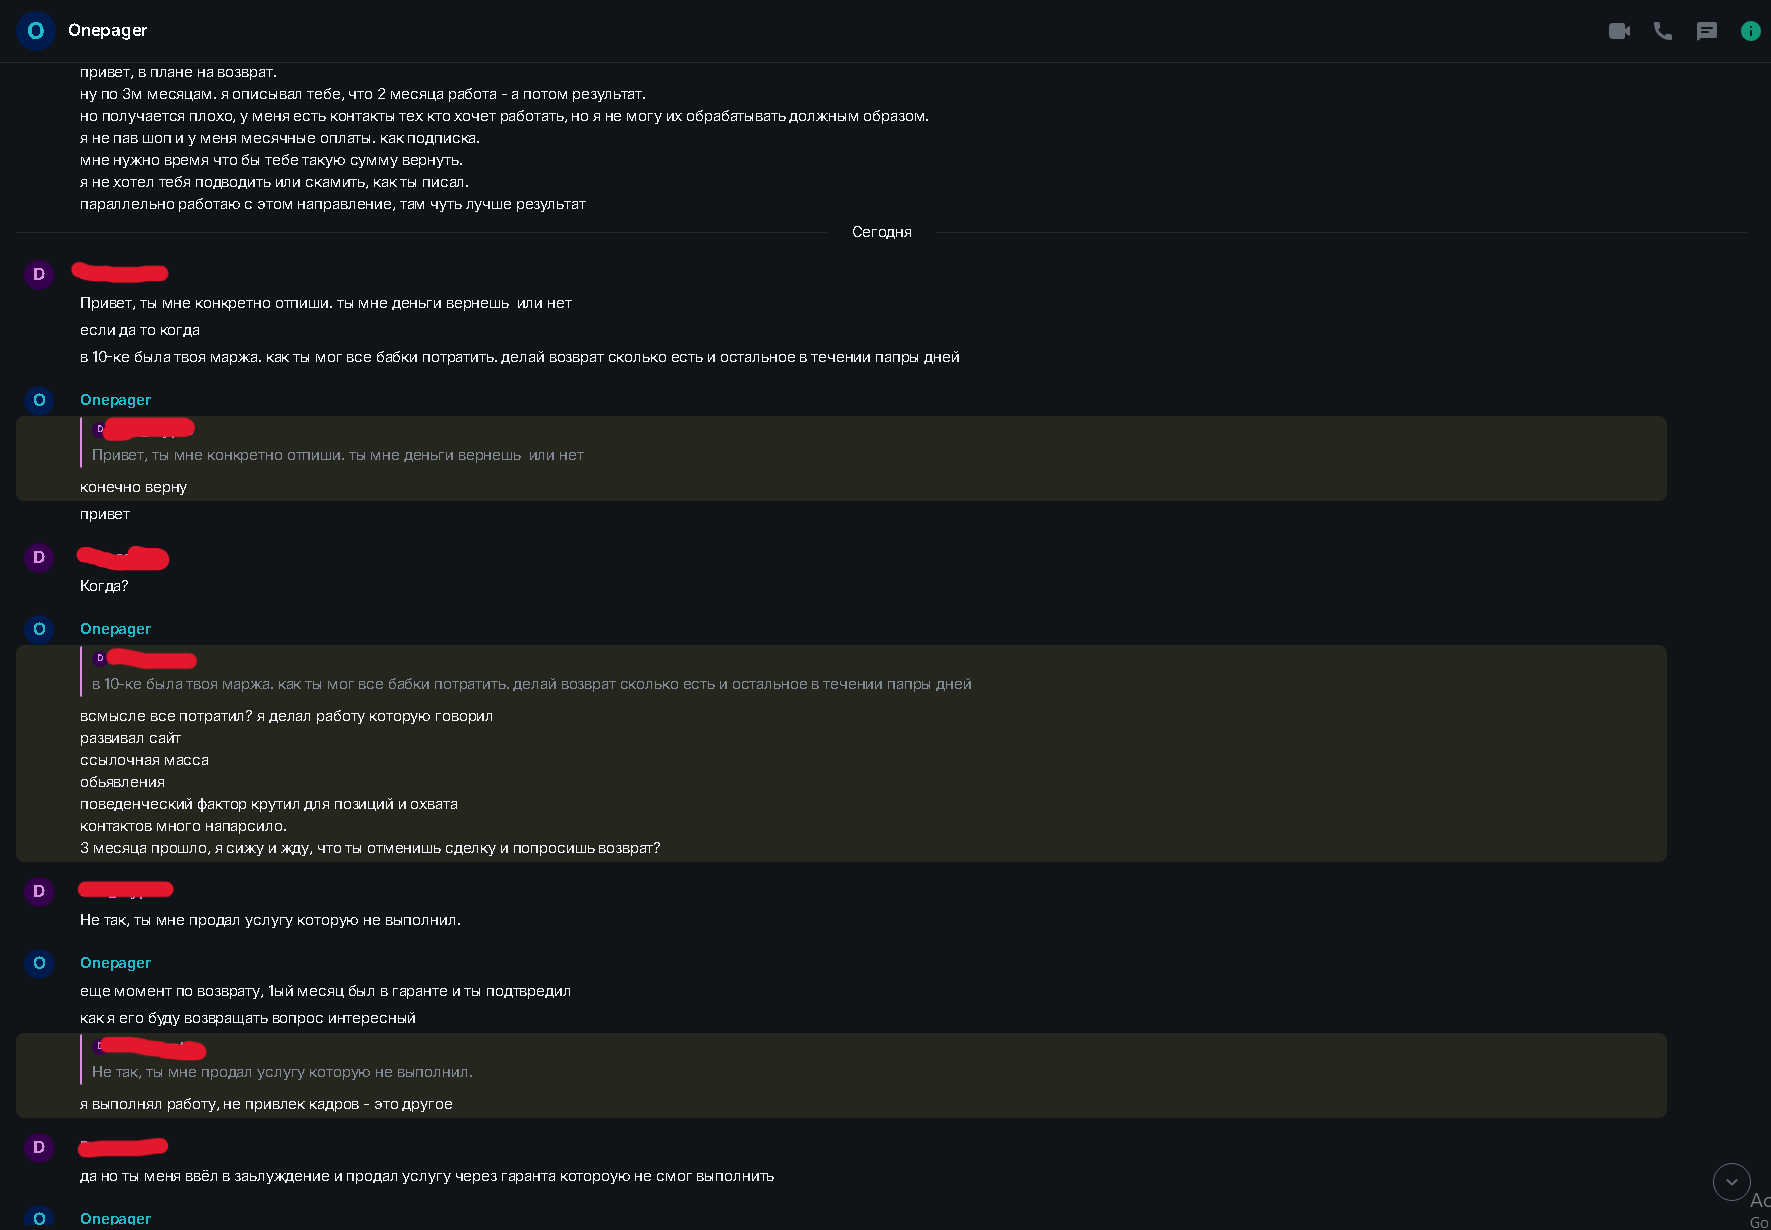The height and width of the screenshot is (1230, 1771).
Task: Click O avatar beside "еще момент по возврату"
Action: (39, 963)
